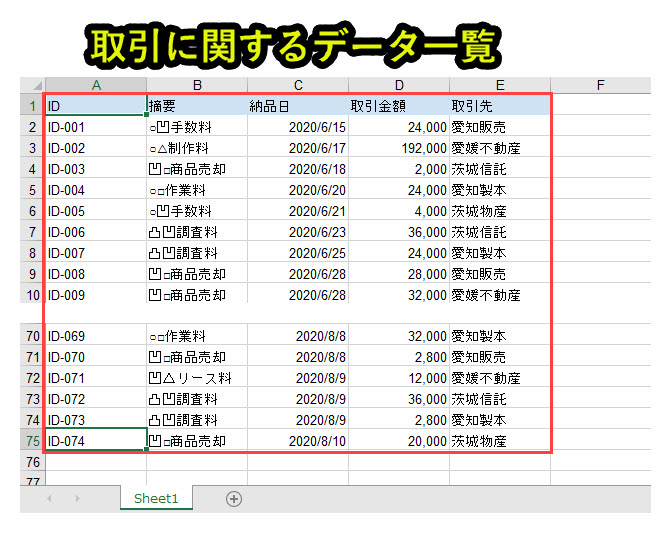Screen dimensions: 671x533
Task: Click the 取引先 header cell
Action: coord(500,106)
